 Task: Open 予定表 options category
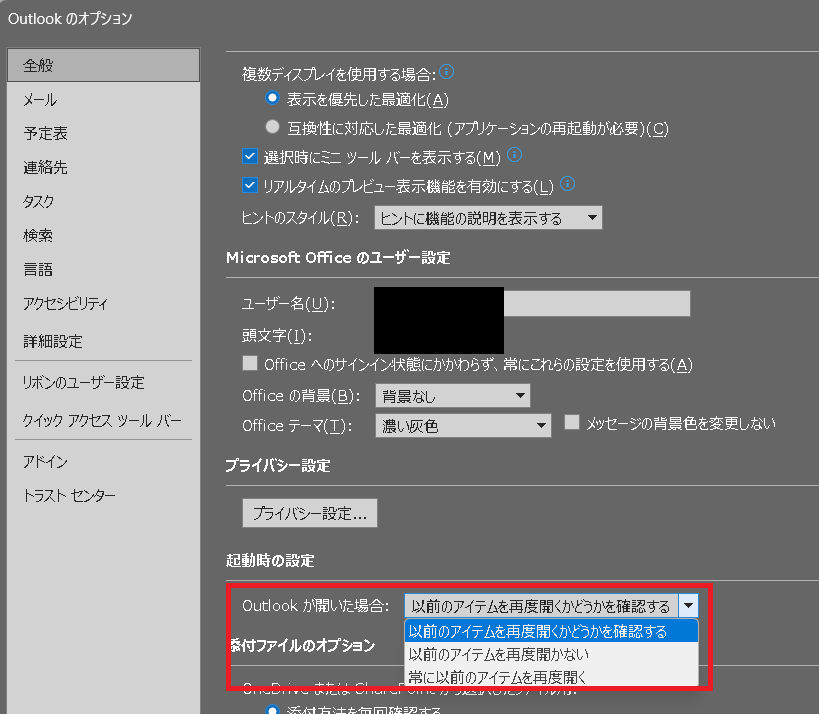click(103, 133)
